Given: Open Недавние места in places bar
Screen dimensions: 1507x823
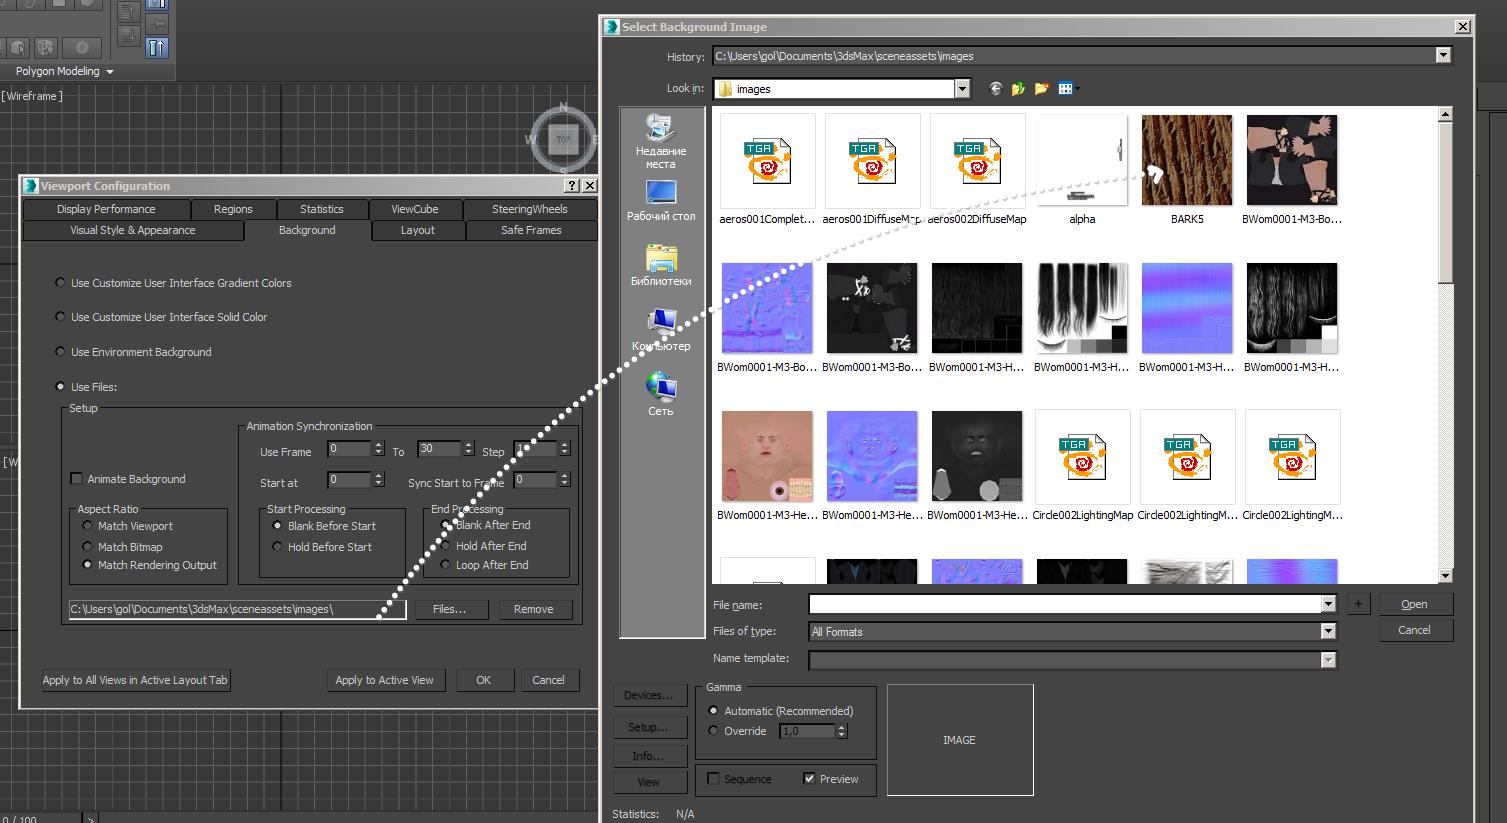Looking at the screenshot, I should [x=660, y=140].
